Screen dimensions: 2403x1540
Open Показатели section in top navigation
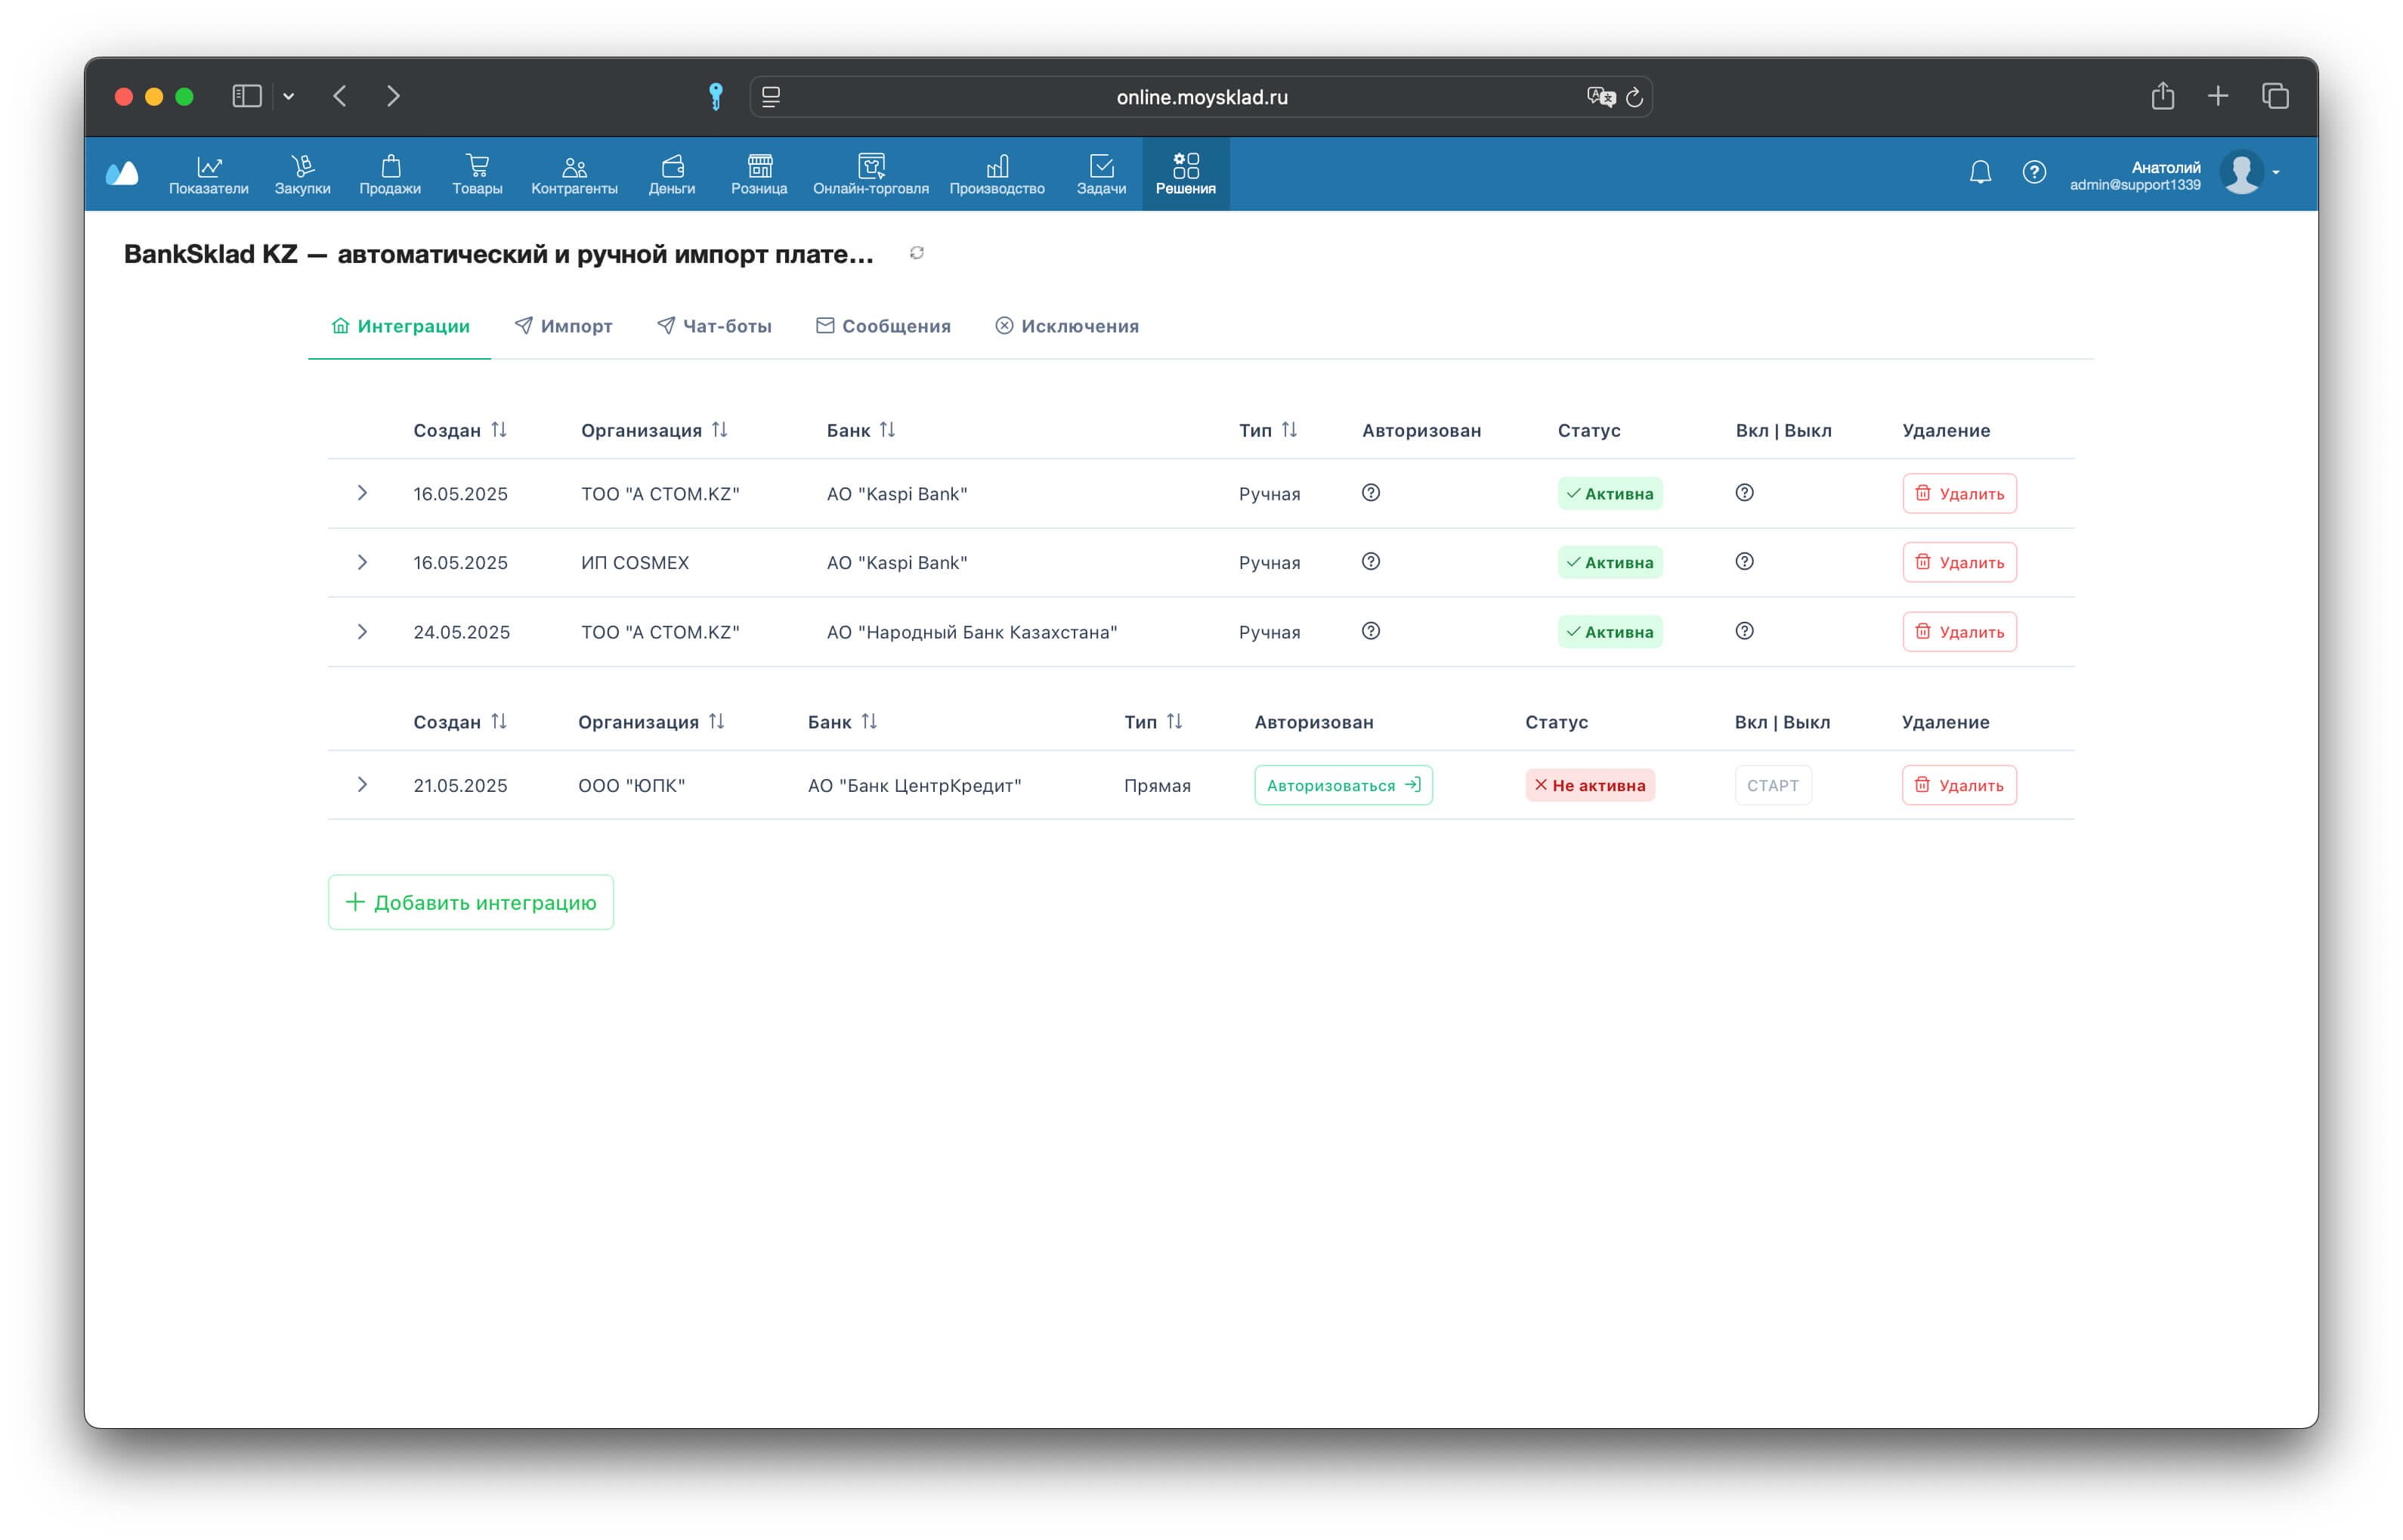coord(208,174)
